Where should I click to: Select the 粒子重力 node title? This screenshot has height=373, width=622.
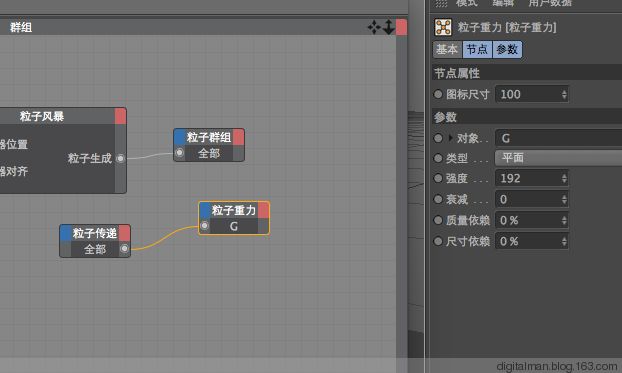234,210
